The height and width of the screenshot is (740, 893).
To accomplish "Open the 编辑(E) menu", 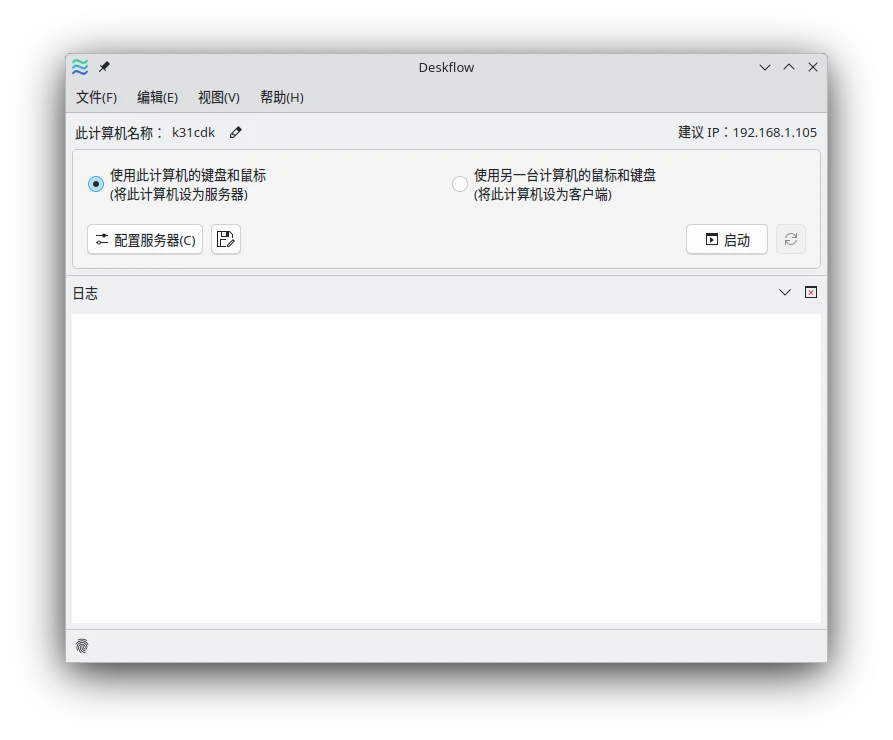I will pos(157,97).
